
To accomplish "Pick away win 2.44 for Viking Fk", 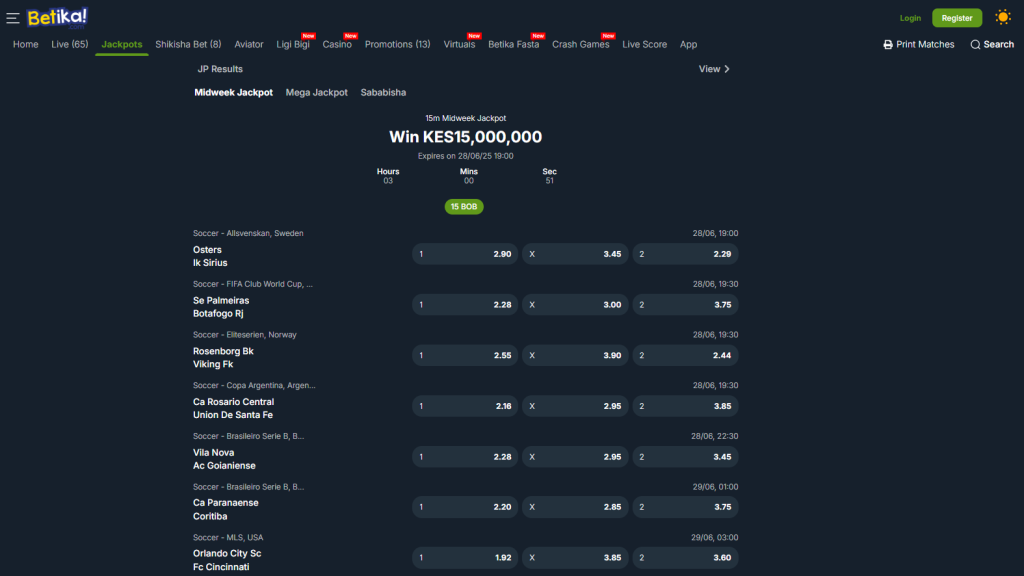I will click(x=685, y=355).
